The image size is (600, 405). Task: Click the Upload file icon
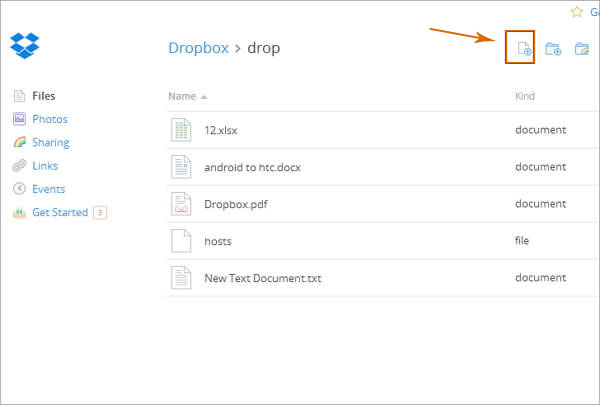(x=524, y=49)
